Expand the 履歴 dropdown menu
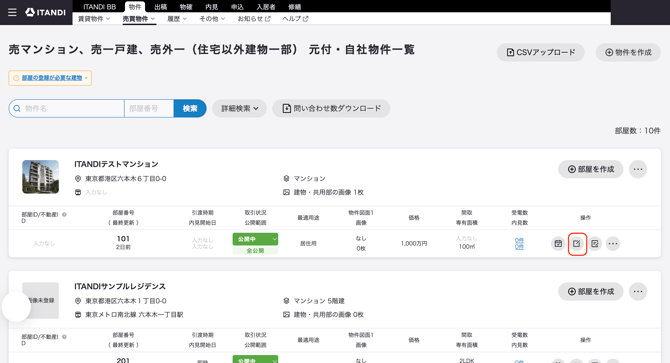The image size is (670, 363). tap(177, 19)
